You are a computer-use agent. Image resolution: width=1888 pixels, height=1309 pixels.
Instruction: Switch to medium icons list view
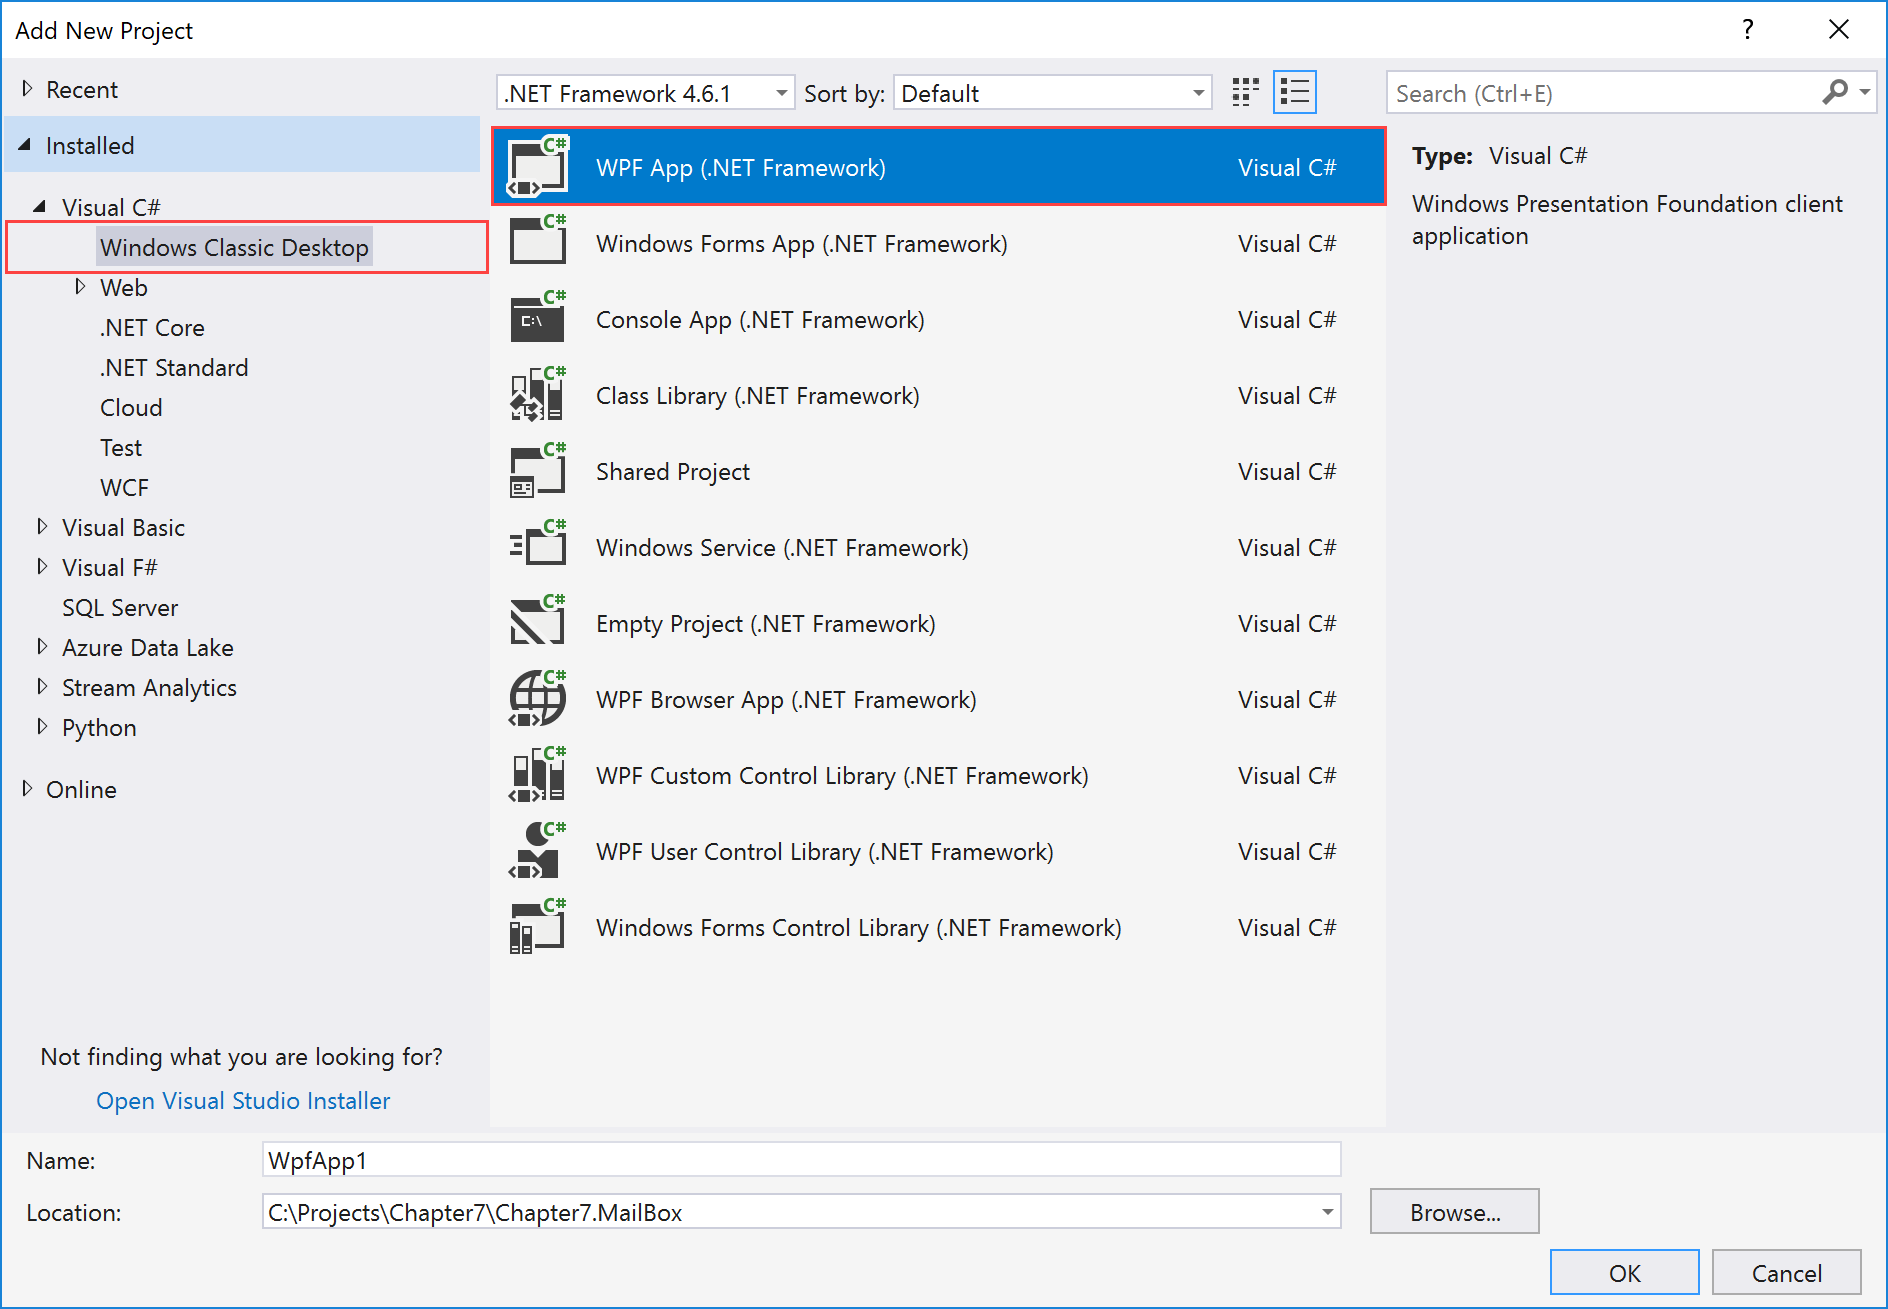1295,93
